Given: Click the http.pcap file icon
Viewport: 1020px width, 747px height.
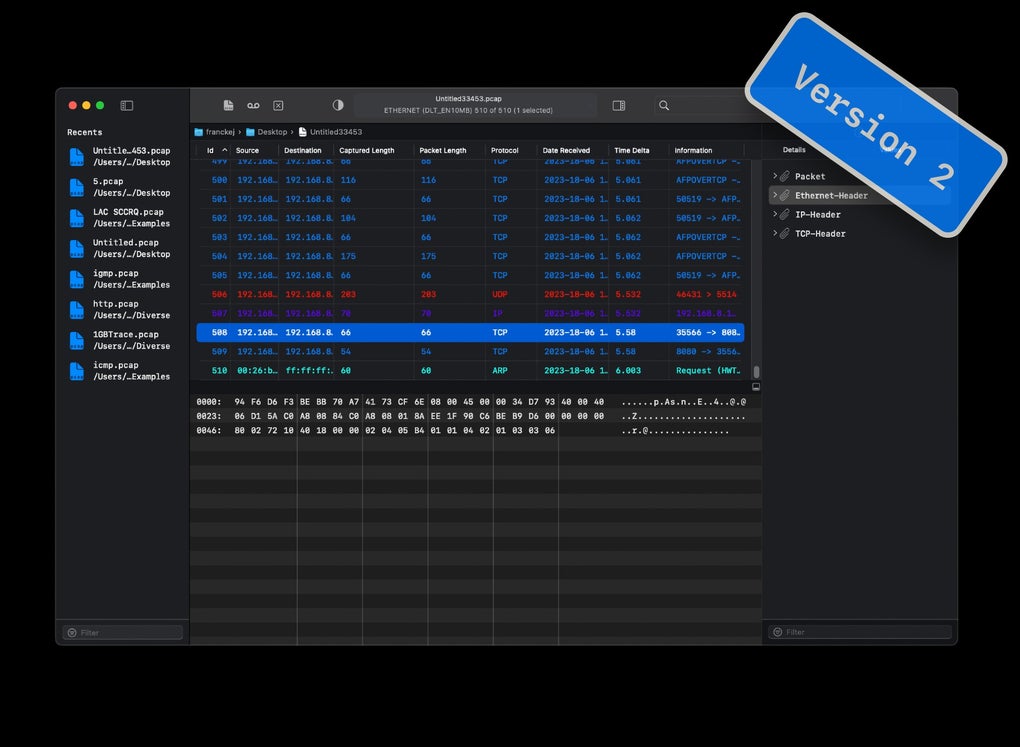Looking at the screenshot, I should point(77,310).
